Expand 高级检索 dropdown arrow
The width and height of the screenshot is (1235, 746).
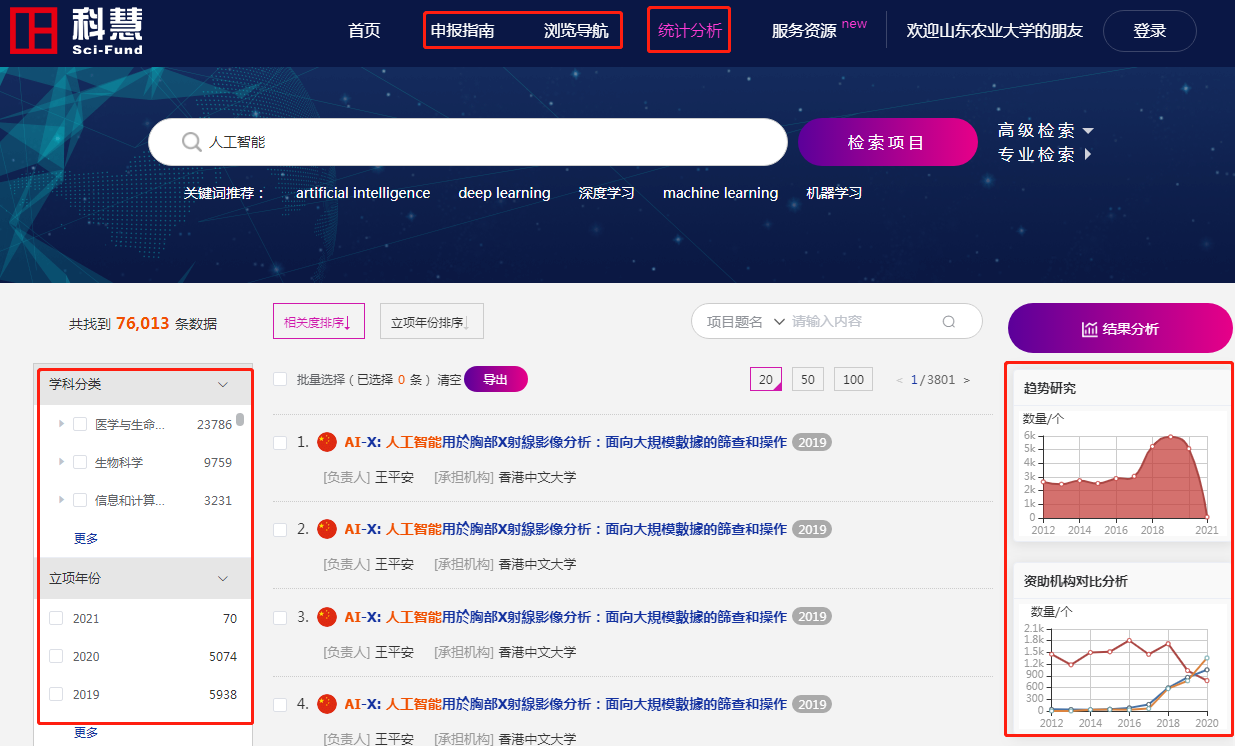pyautogui.click(x=1088, y=131)
